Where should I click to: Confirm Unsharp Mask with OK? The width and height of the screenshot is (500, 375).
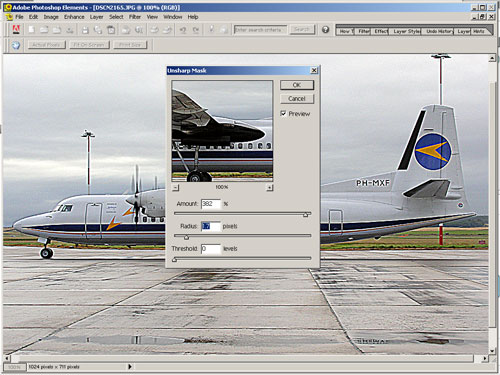point(297,85)
